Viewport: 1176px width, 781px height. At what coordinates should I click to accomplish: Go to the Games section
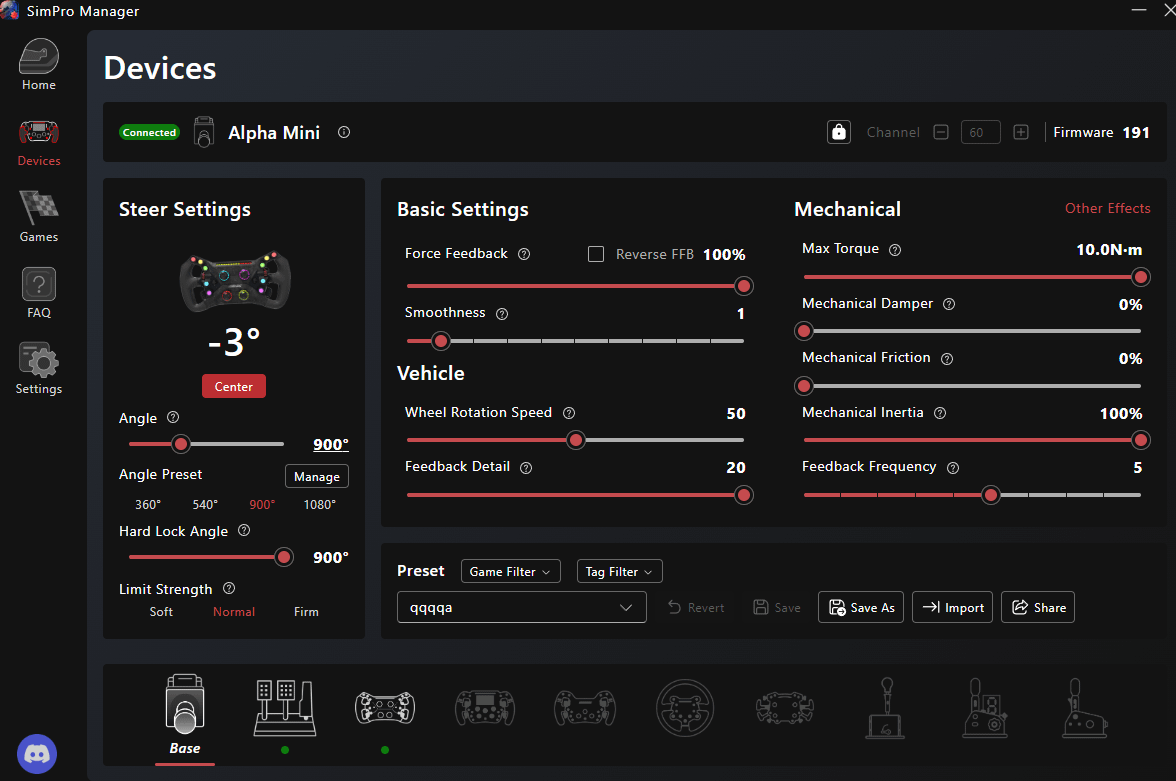pos(39,217)
